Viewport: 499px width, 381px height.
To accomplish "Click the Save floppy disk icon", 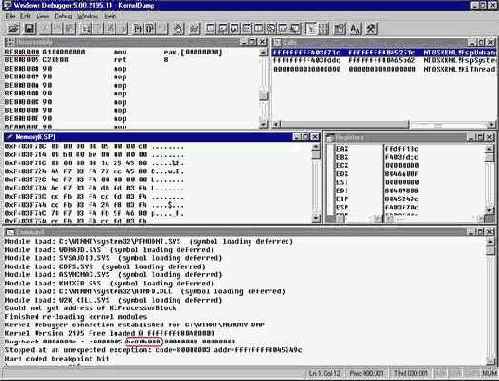I will [29, 29].
